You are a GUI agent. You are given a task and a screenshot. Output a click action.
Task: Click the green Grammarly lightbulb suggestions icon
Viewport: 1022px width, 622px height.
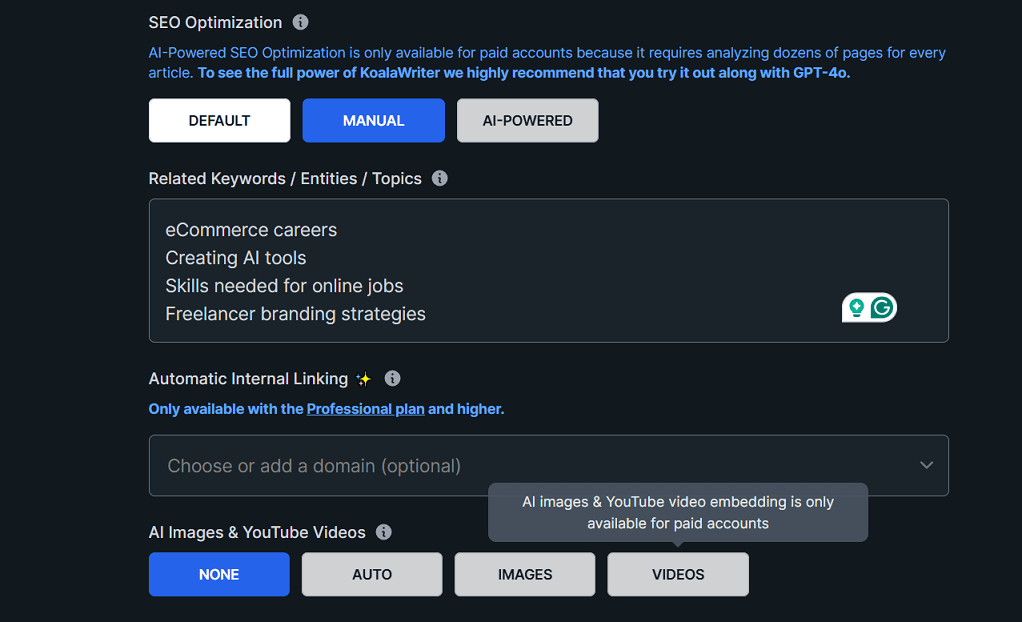click(x=856, y=308)
